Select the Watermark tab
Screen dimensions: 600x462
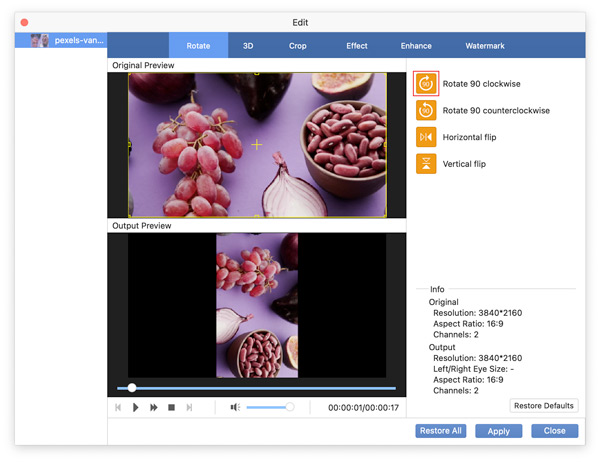pyautogui.click(x=485, y=46)
